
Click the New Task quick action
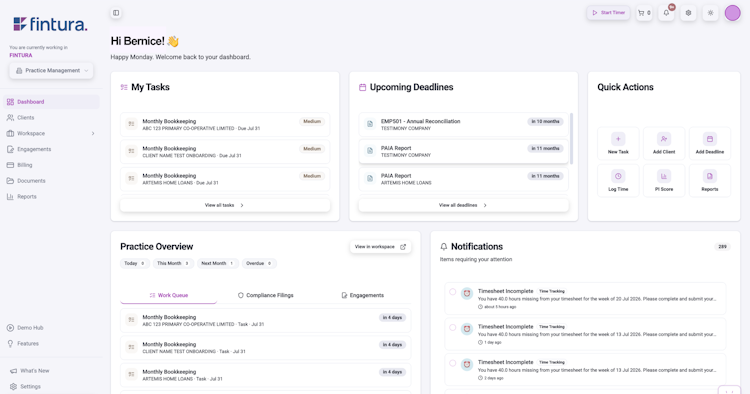(x=618, y=143)
